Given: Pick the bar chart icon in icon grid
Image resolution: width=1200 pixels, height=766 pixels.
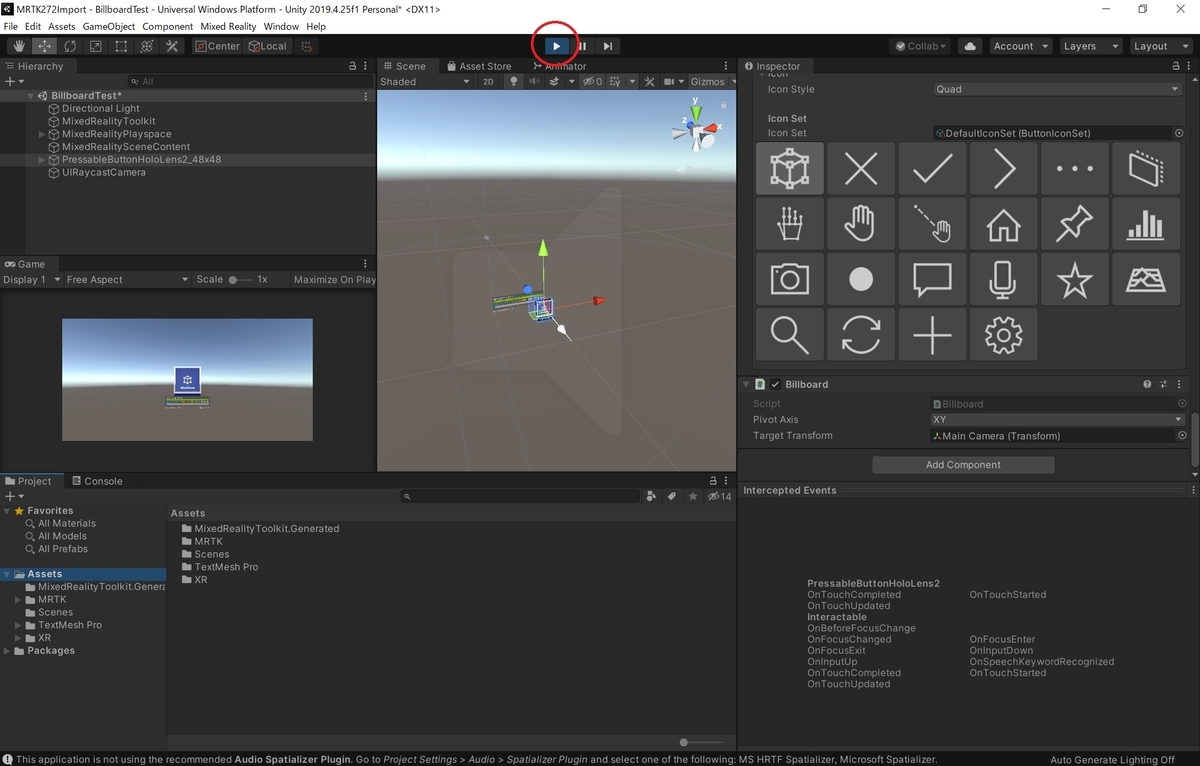Looking at the screenshot, I should coord(1145,224).
